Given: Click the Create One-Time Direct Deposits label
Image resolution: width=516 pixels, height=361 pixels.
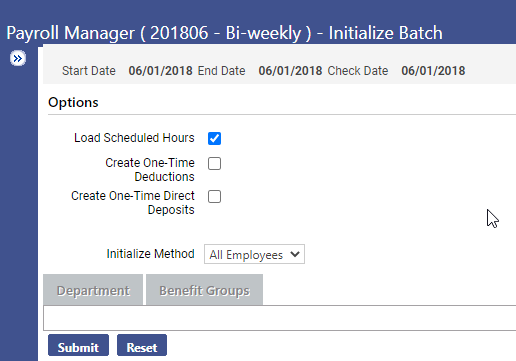Looking at the screenshot, I should (133, 203).
